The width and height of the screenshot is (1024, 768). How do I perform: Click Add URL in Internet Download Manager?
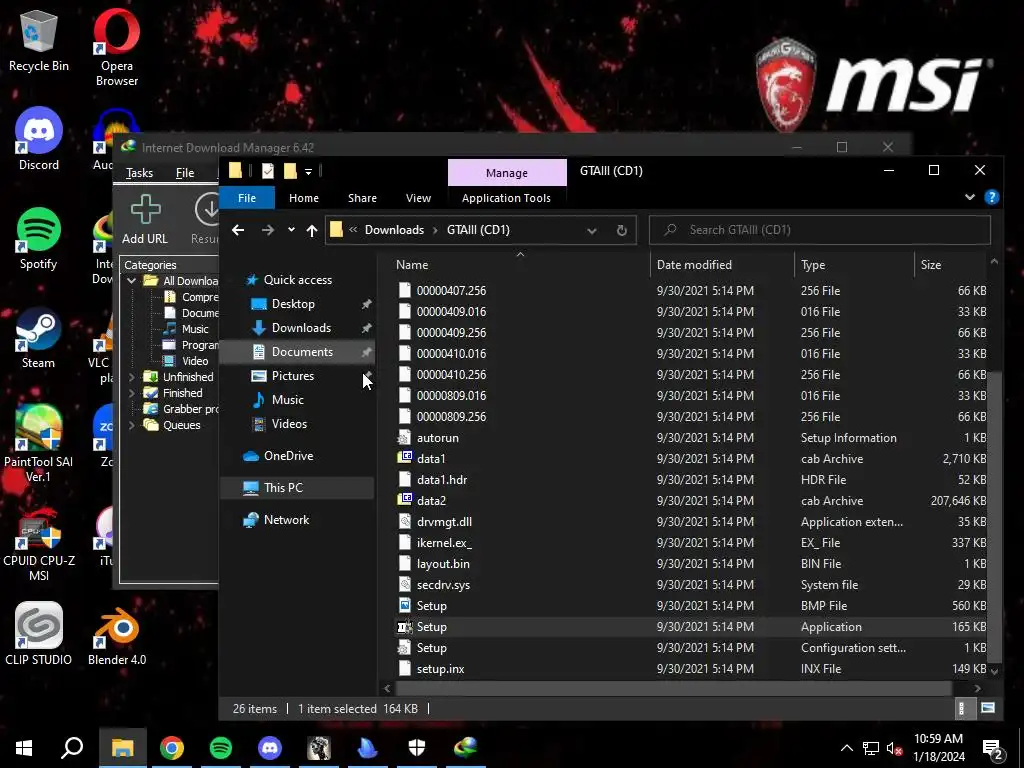[145, 219]
